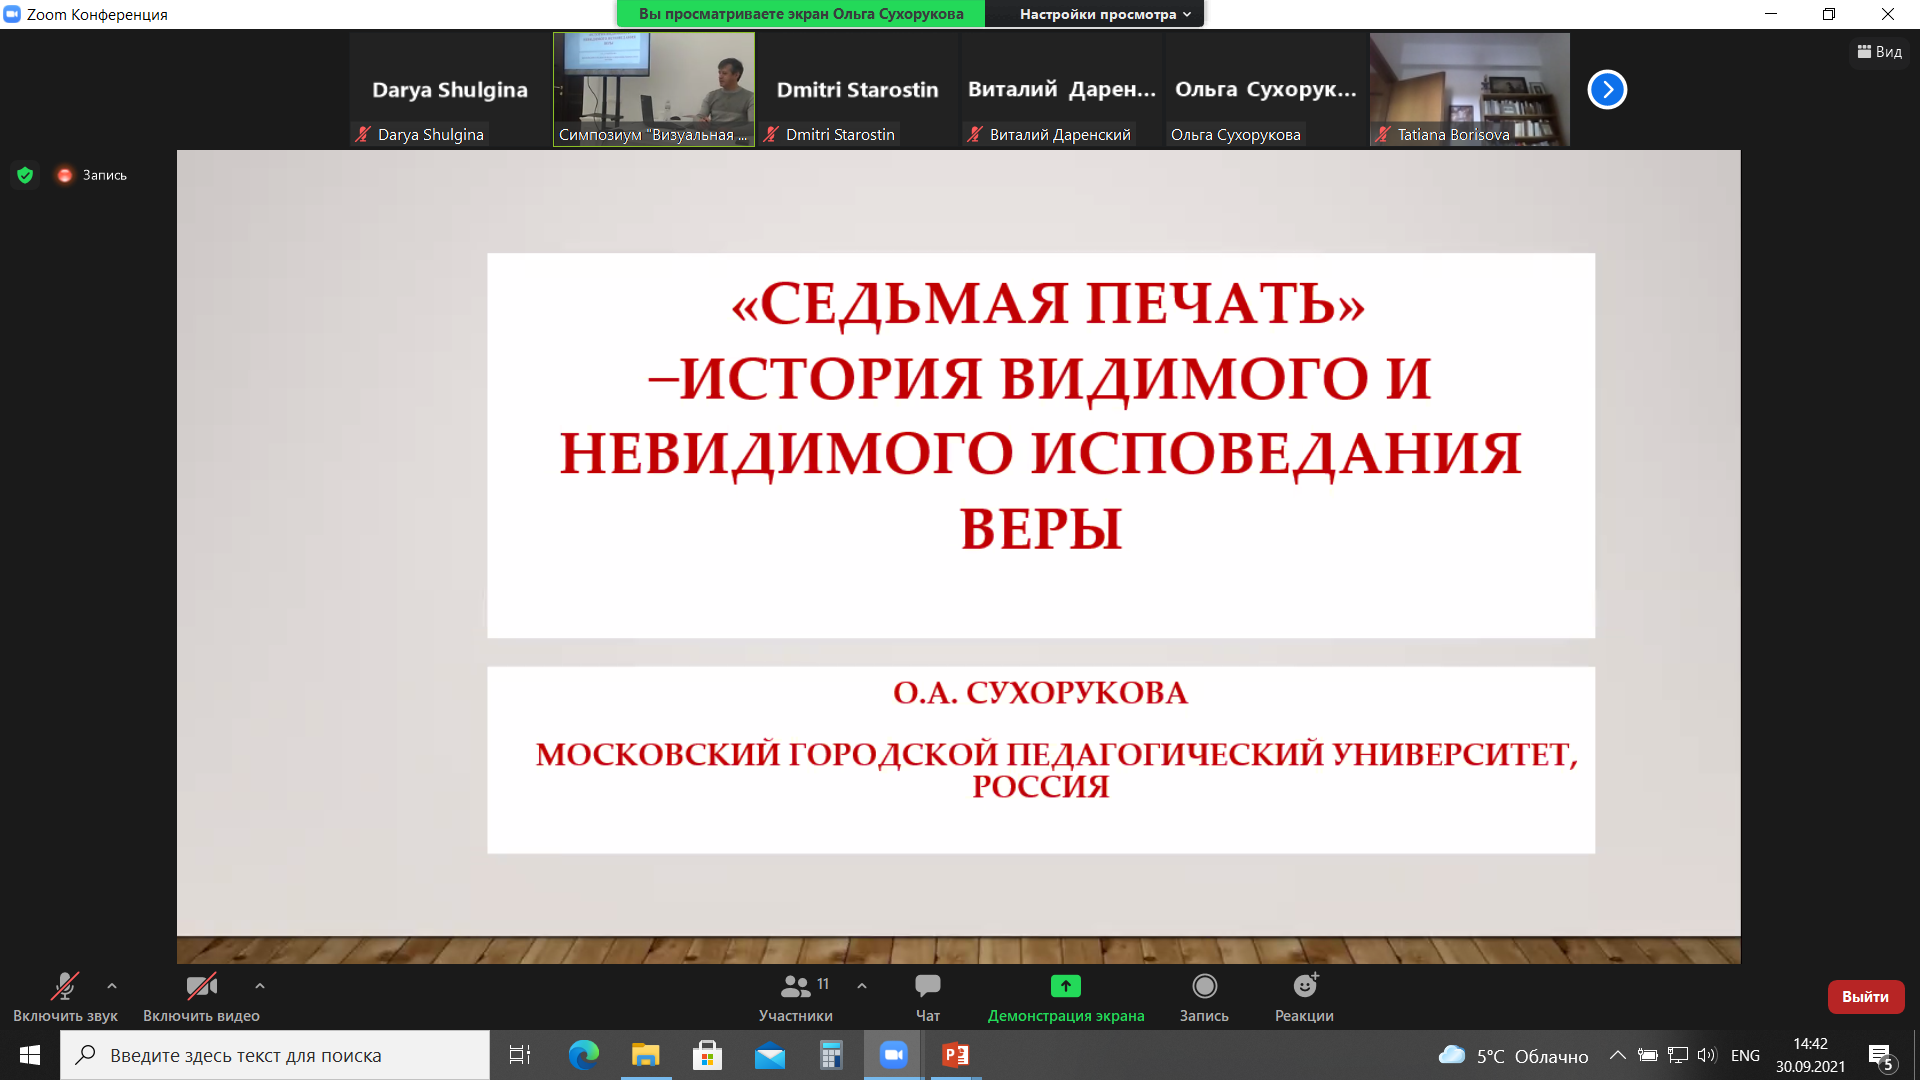Viewport: 1920px width, 1080px height.
Task: Click the Record circle icon in toolbar
Action: click(x=1204, y=987)
